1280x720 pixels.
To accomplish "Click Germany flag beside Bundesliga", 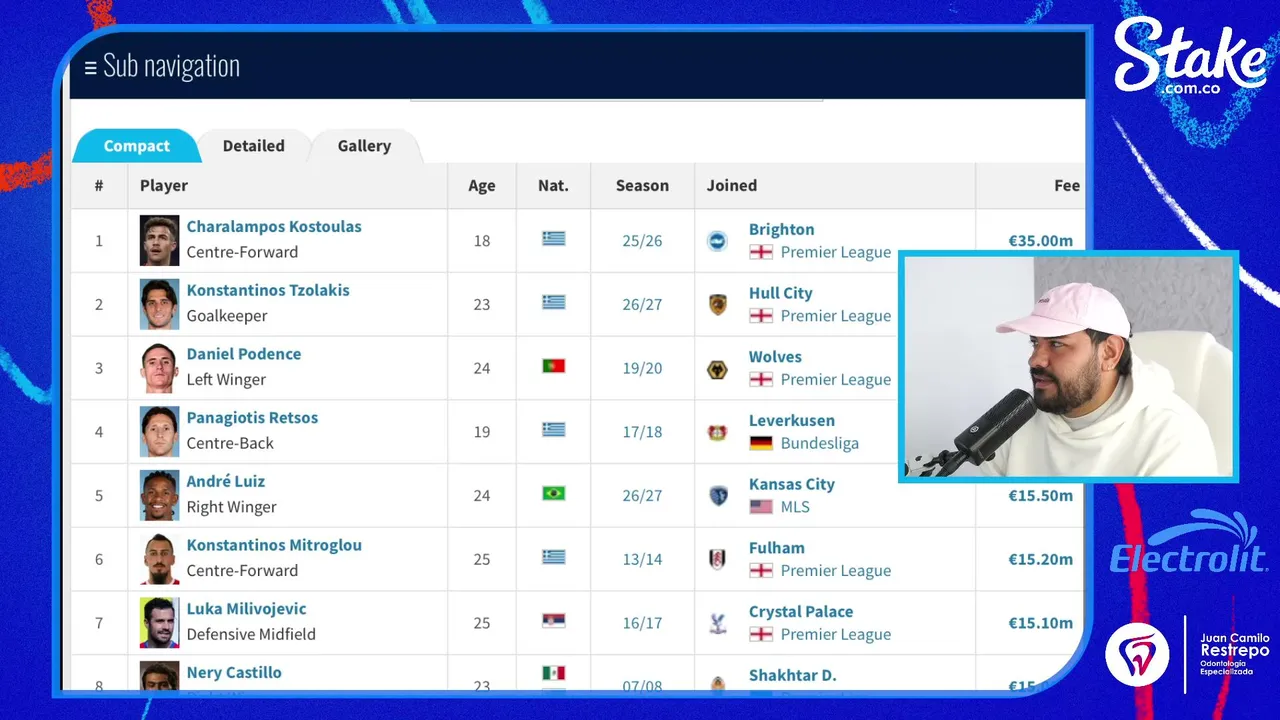I will tap(761, 443).
